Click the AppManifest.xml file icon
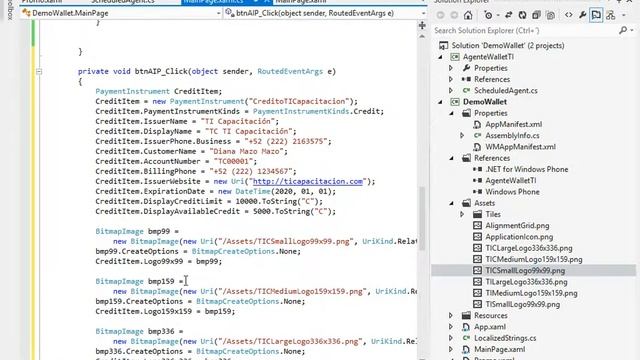This screenshot has height=360, width=640. 477,124
